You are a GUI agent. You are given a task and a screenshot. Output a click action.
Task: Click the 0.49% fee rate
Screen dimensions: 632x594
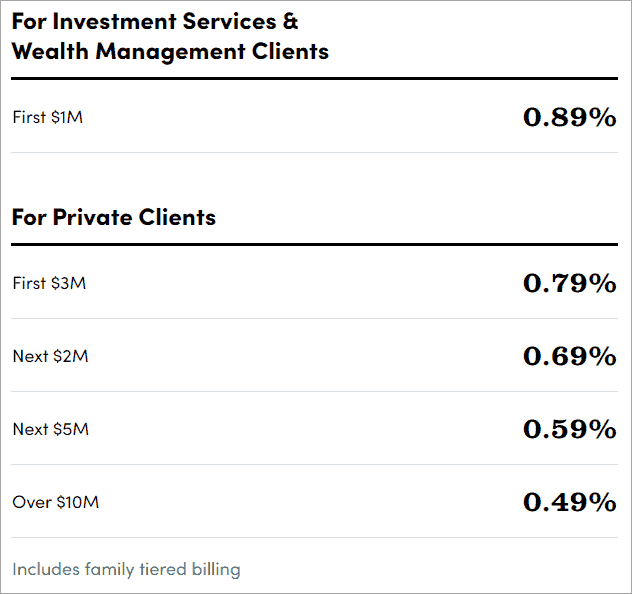pyautogui.click(x=569, y=502)
